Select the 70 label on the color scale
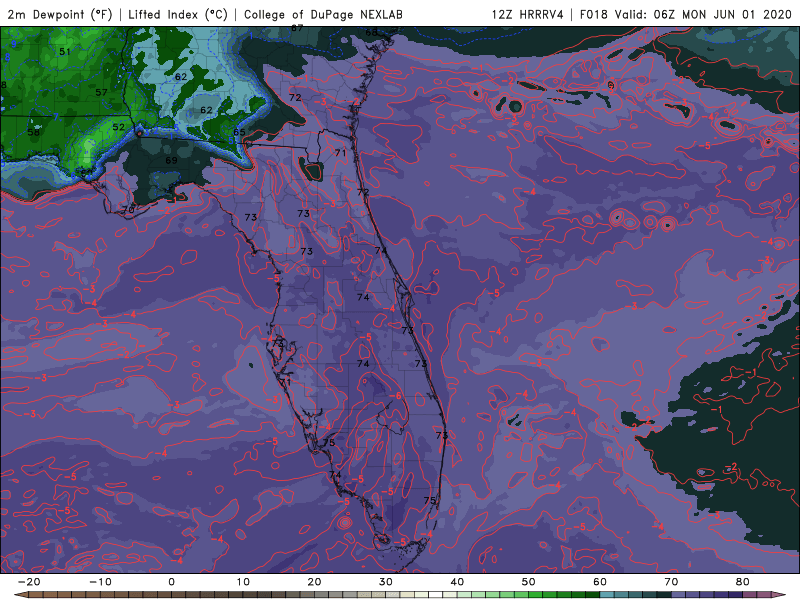The height and width of the screenshot is (600, 800). pos(671,582)
